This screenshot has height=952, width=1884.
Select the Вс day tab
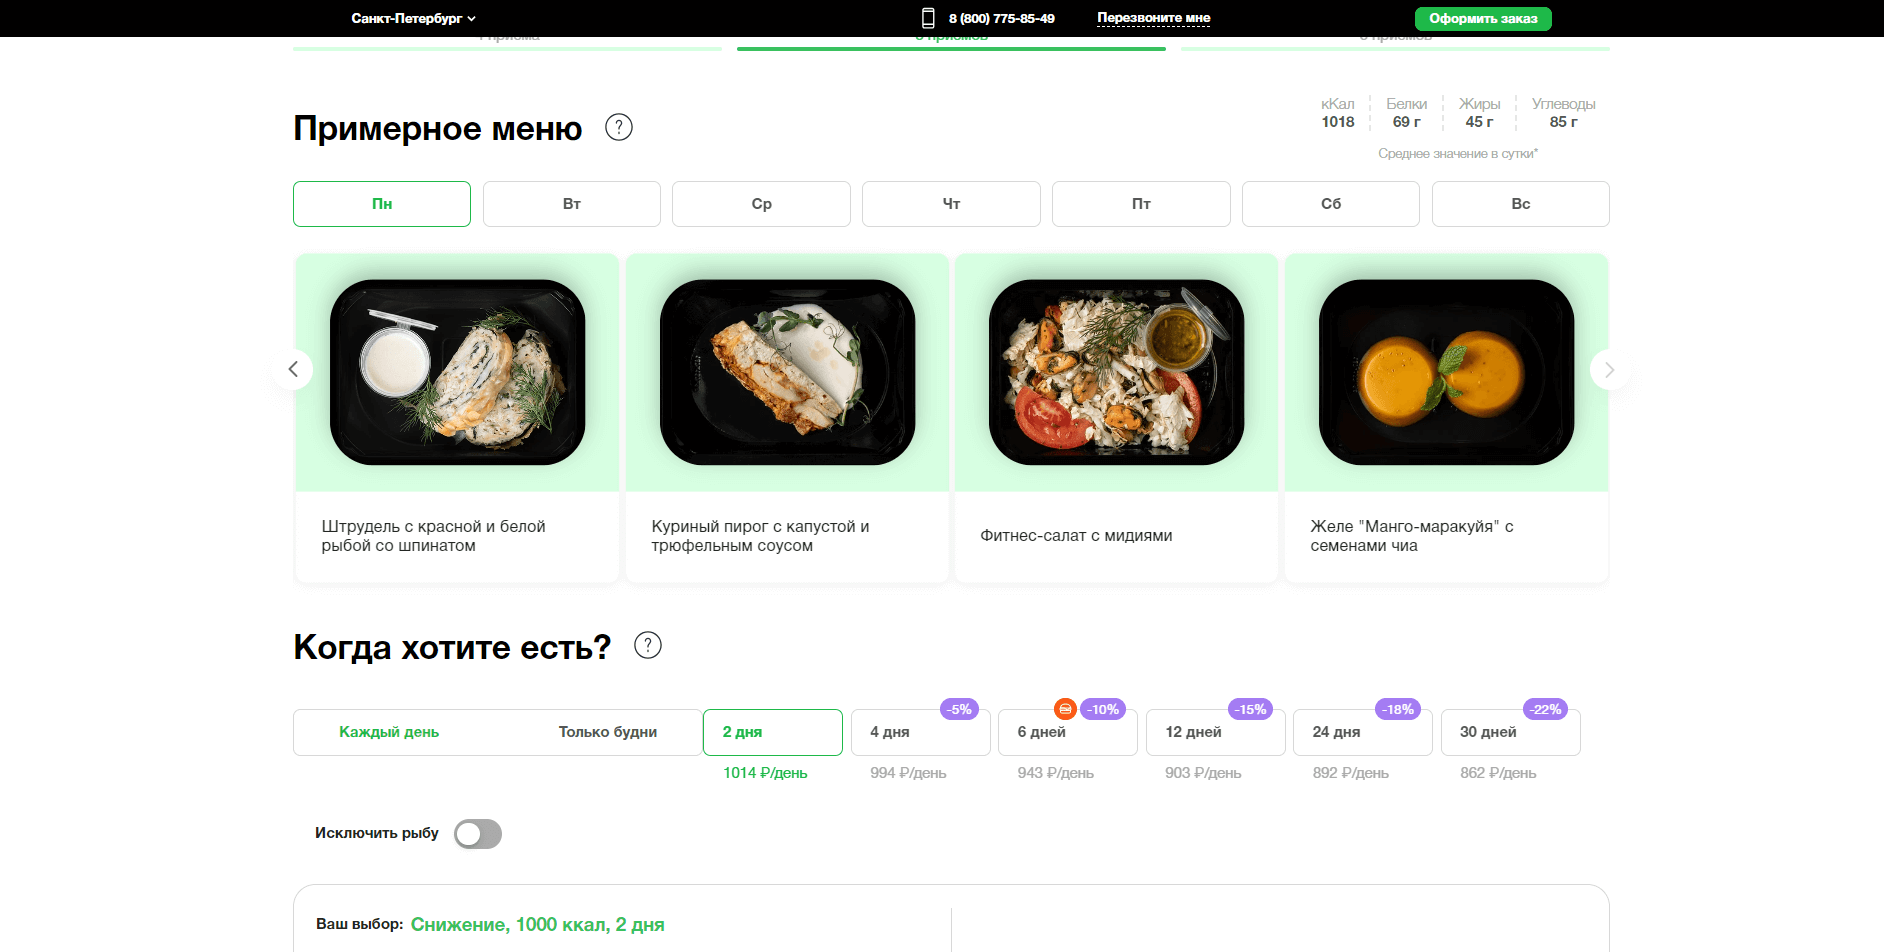[x=1521, y=204]
